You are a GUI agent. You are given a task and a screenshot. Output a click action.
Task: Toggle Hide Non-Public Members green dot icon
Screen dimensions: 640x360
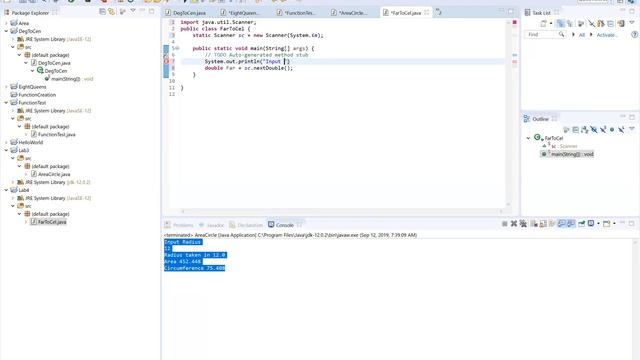coord(612,130)
